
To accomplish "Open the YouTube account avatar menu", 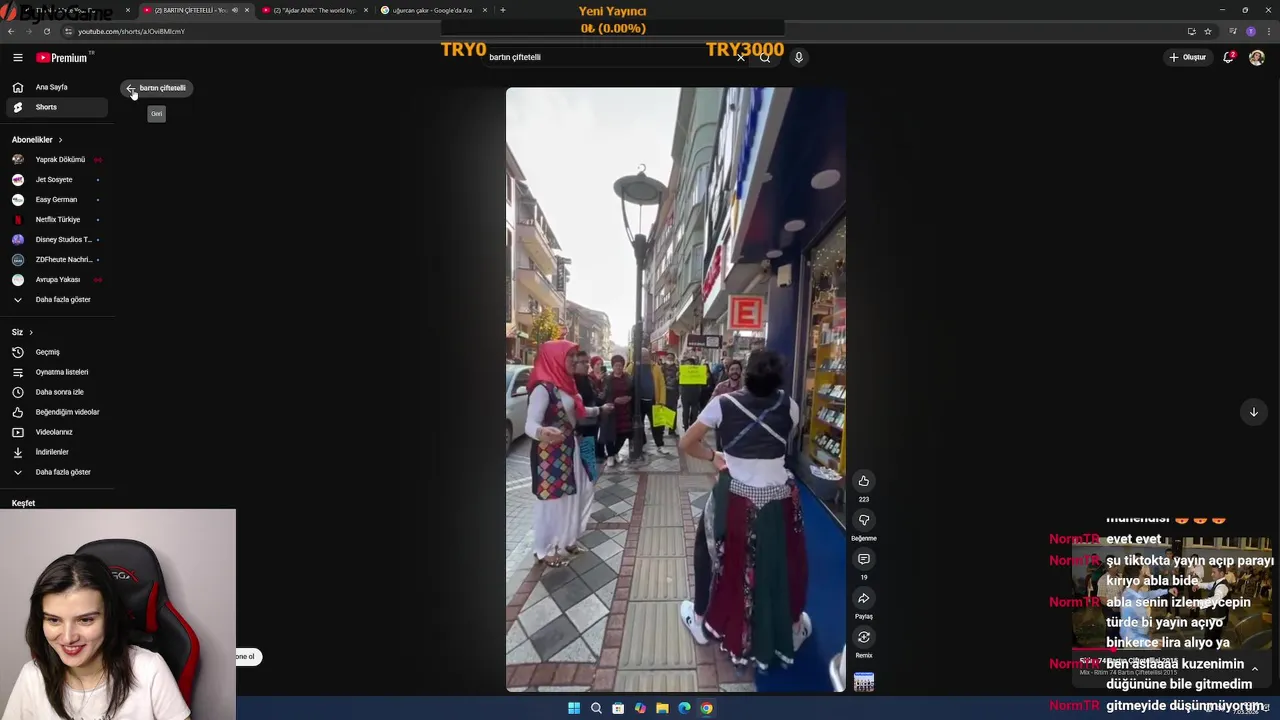I will tap(1257, 58).
